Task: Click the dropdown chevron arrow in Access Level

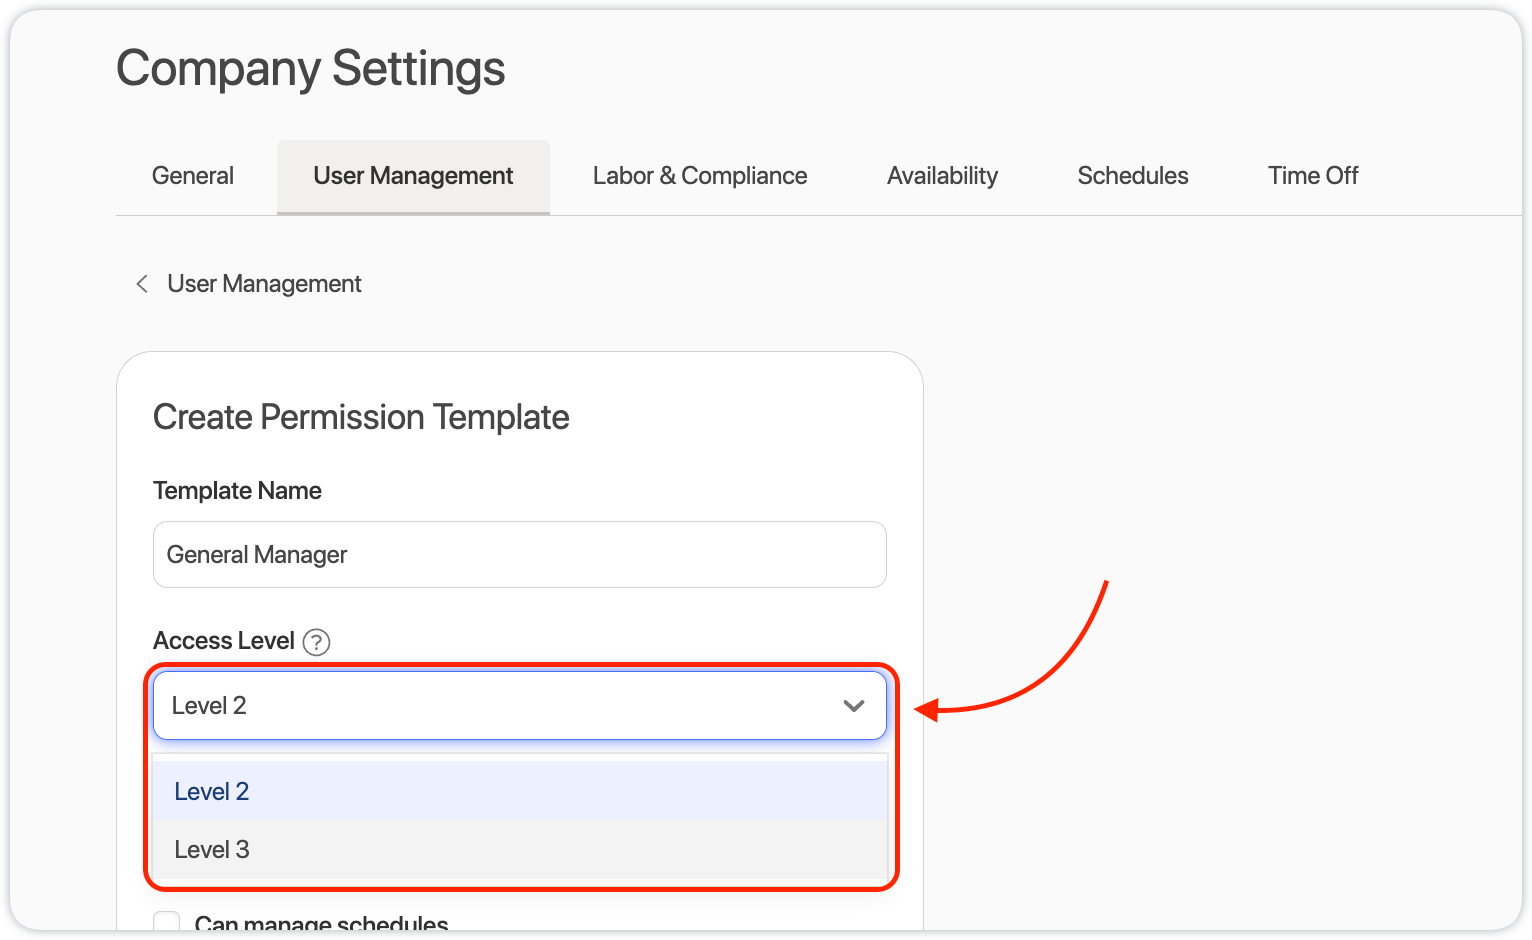Action: tap(853, 706)
